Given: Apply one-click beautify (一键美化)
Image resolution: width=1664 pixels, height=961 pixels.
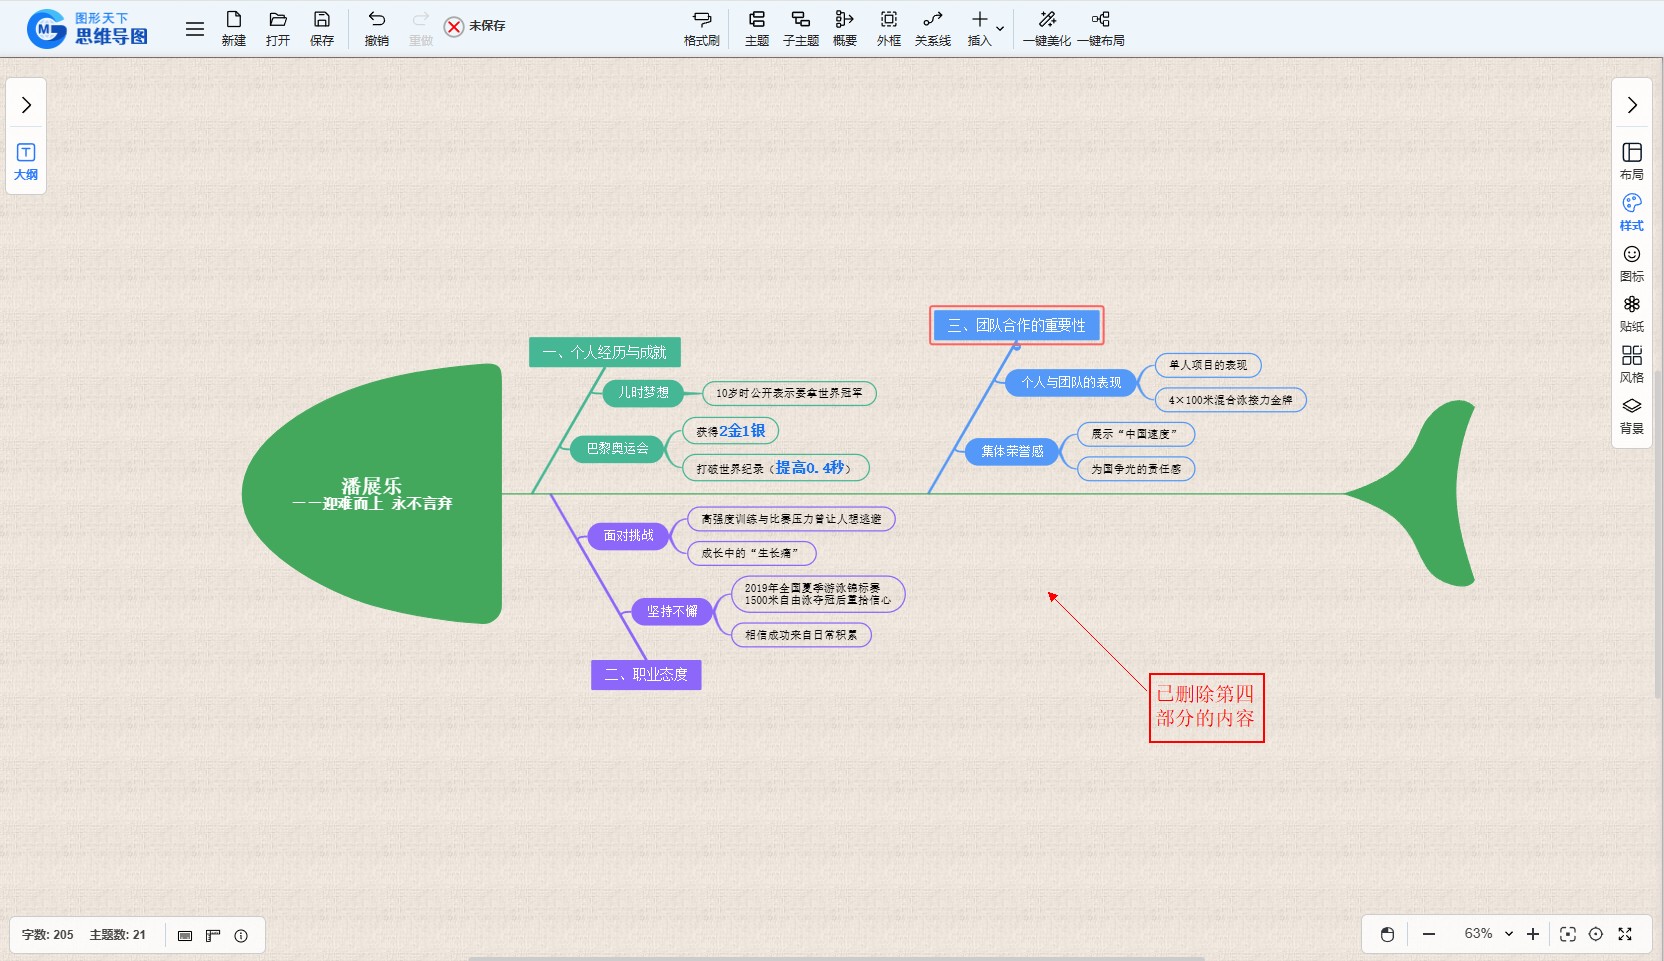Looking at the screenshot, I should [x=1046, y=28].
